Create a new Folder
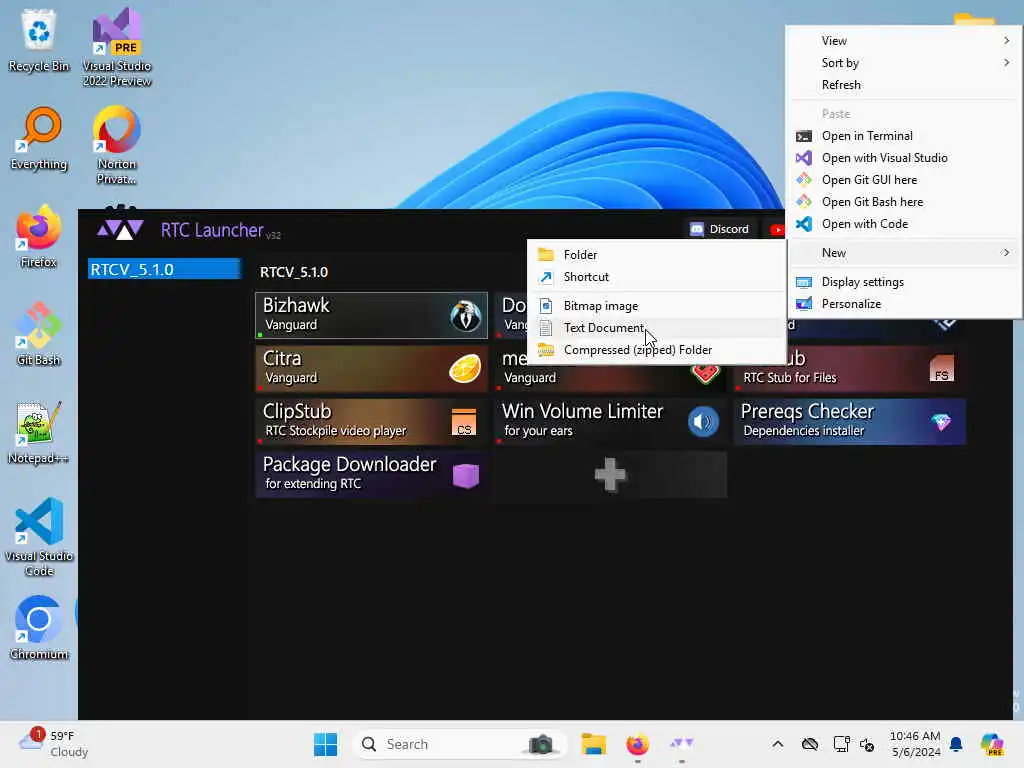1024x768 pixels. (656, 255)
